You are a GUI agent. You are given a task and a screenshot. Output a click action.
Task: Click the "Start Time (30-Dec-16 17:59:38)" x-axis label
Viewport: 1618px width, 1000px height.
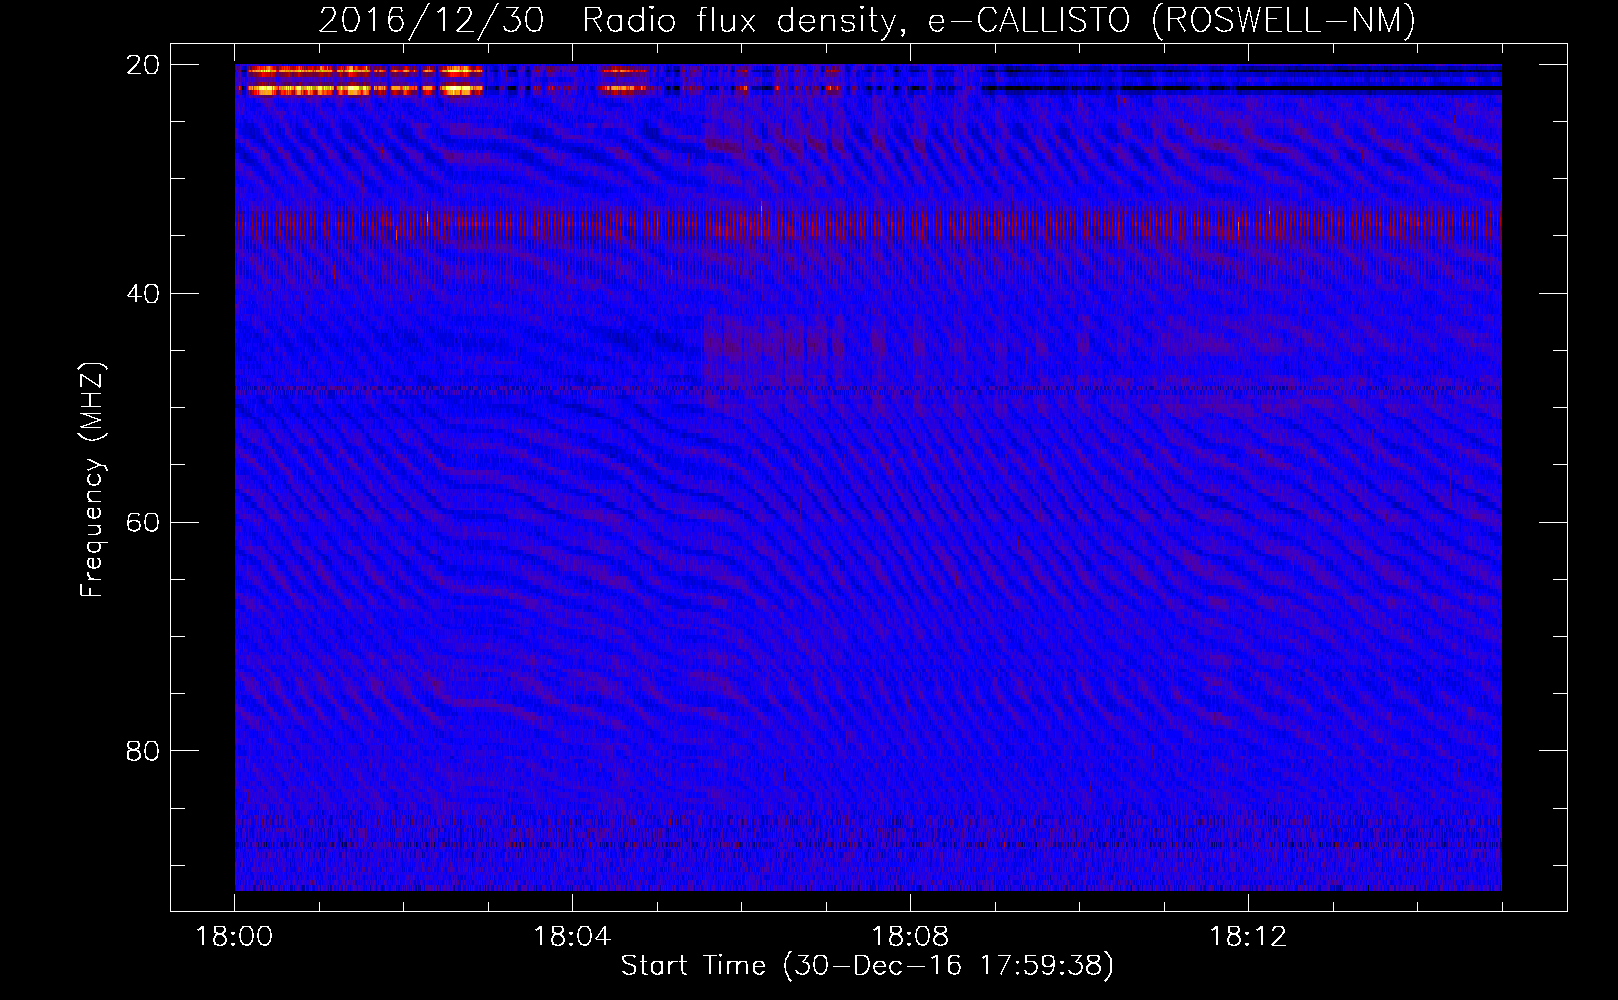pyautogui.click(x=867, y=966)
